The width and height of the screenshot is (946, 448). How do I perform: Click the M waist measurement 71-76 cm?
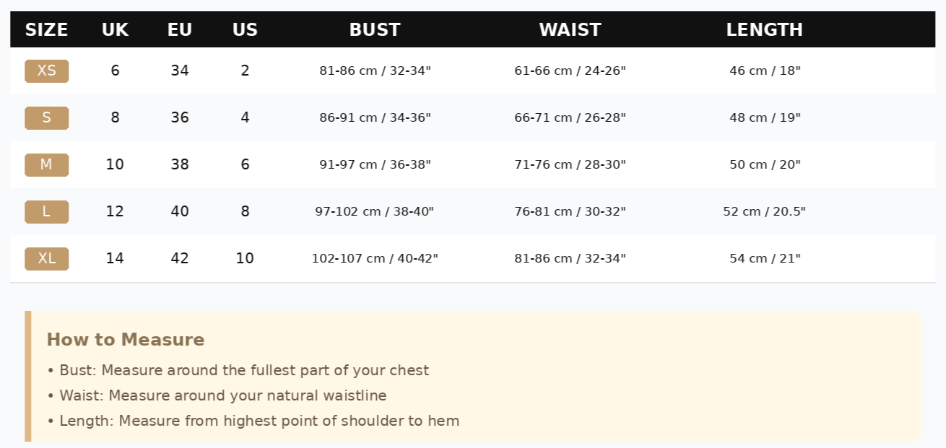click(x=570, y=165)
